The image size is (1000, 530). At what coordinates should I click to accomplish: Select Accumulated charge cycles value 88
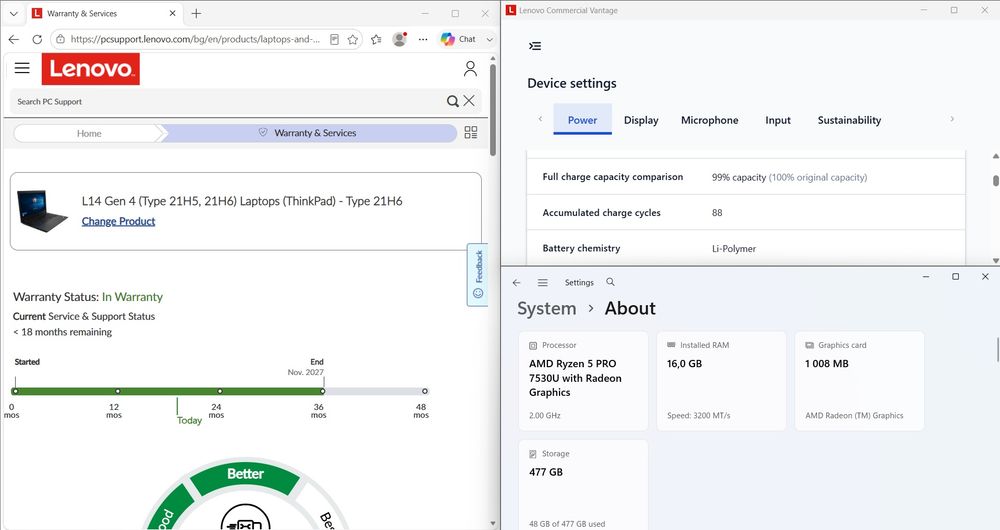717,213
